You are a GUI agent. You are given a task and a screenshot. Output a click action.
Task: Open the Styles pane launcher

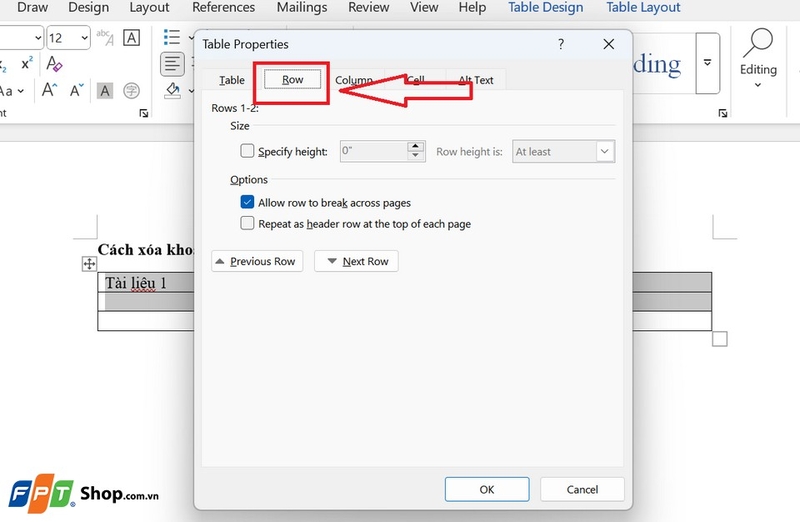(722, 113)
